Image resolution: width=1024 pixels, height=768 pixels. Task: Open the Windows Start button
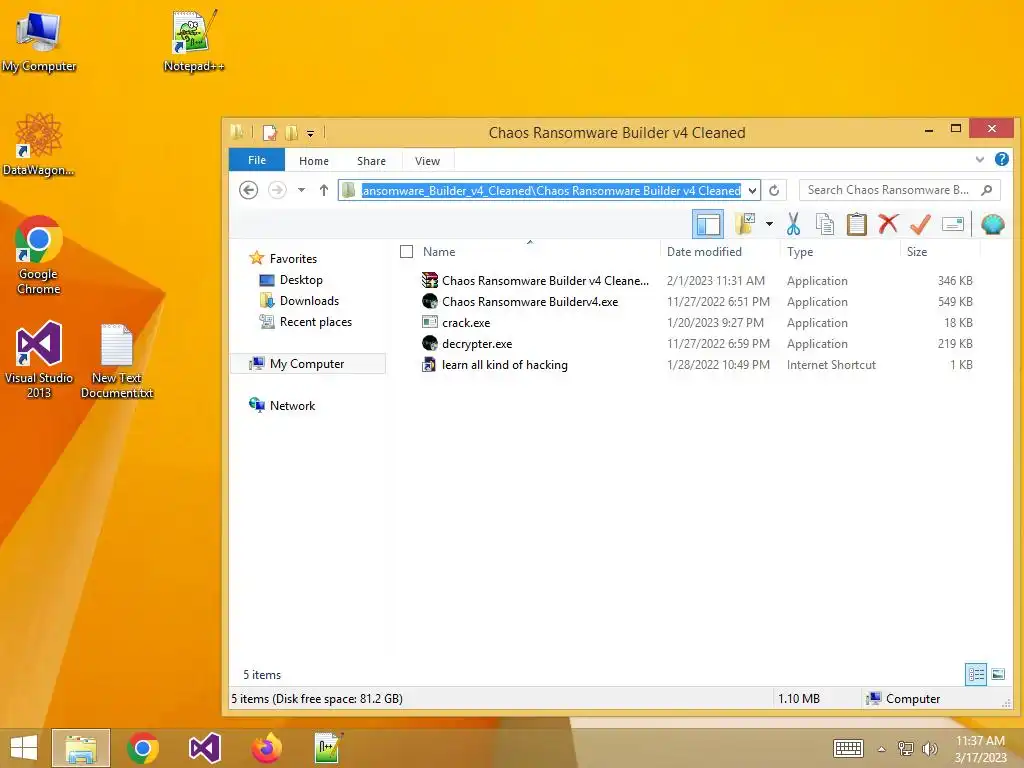click(24, 748)
